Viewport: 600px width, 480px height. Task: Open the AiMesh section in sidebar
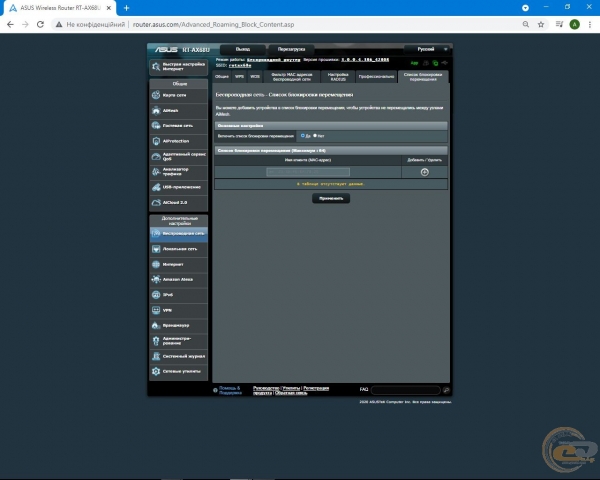179,111
